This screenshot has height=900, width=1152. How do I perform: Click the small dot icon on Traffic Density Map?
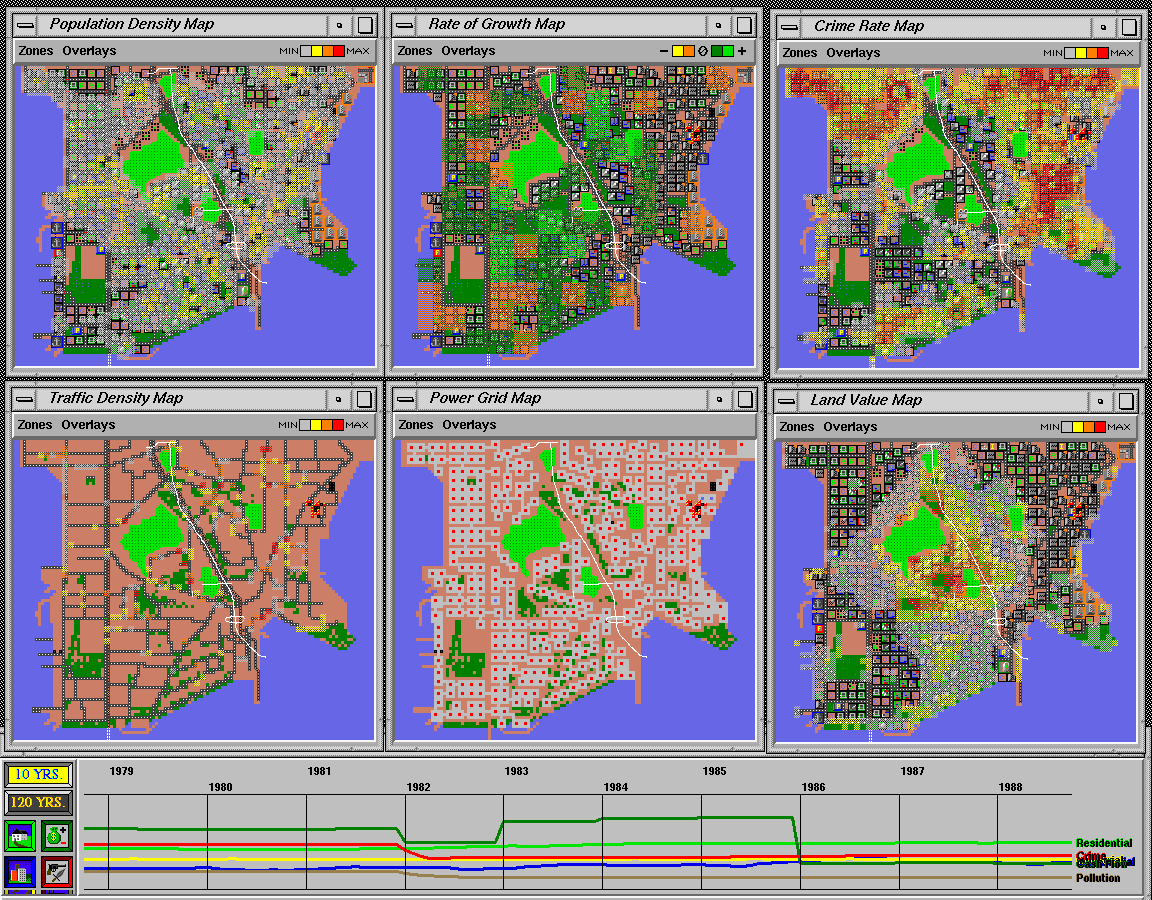338,399
